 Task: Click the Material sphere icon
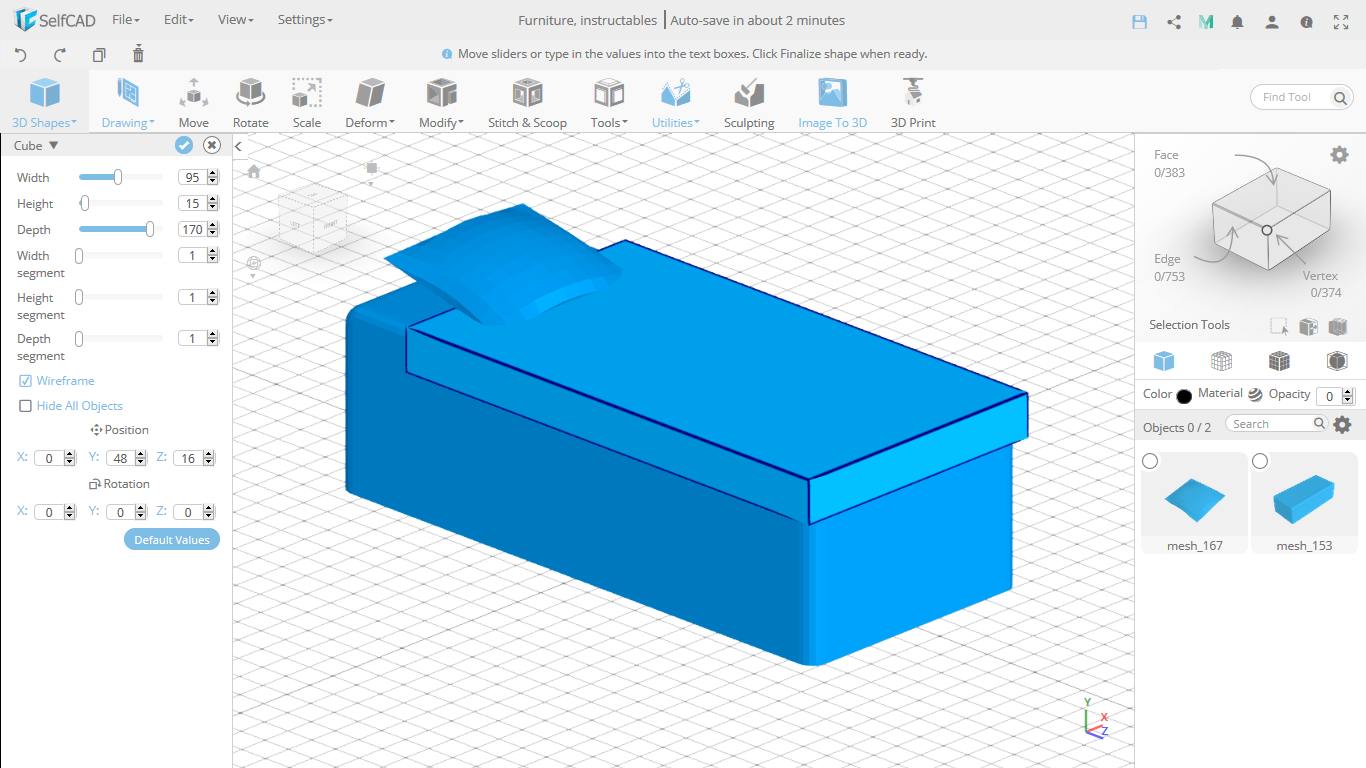[x=1255, y=395]
